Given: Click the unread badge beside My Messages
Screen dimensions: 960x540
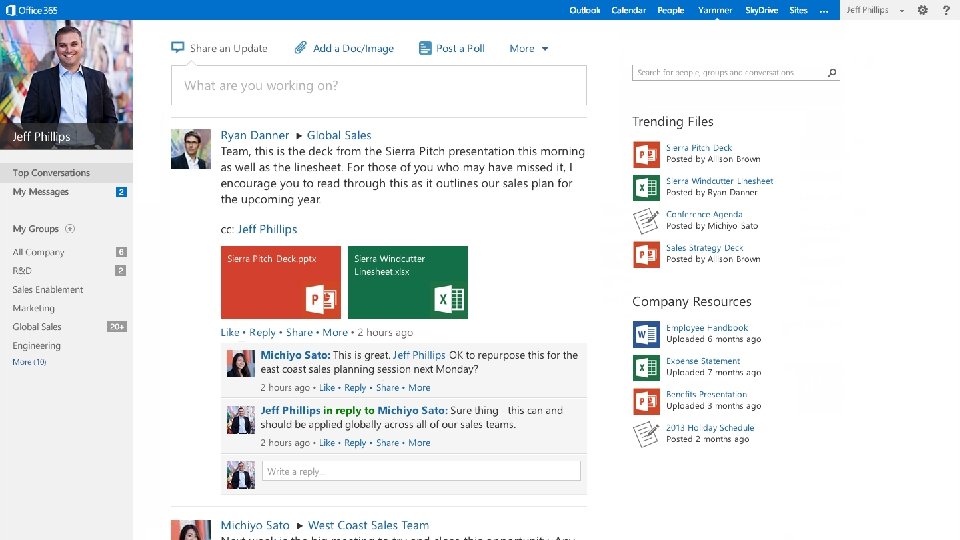Looking at the screenshot, I should 121,192.
